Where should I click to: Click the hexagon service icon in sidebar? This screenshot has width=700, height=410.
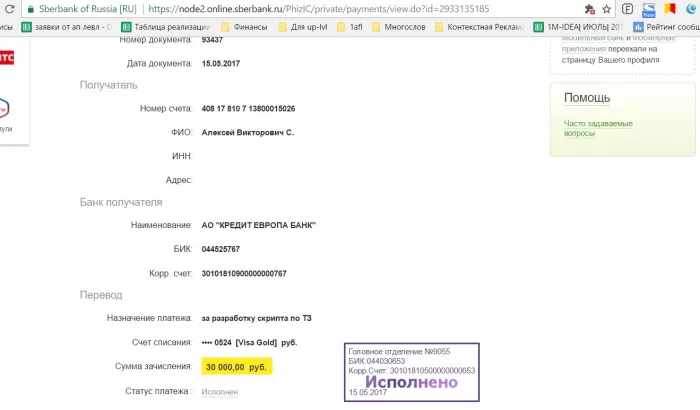click(4, 108)
